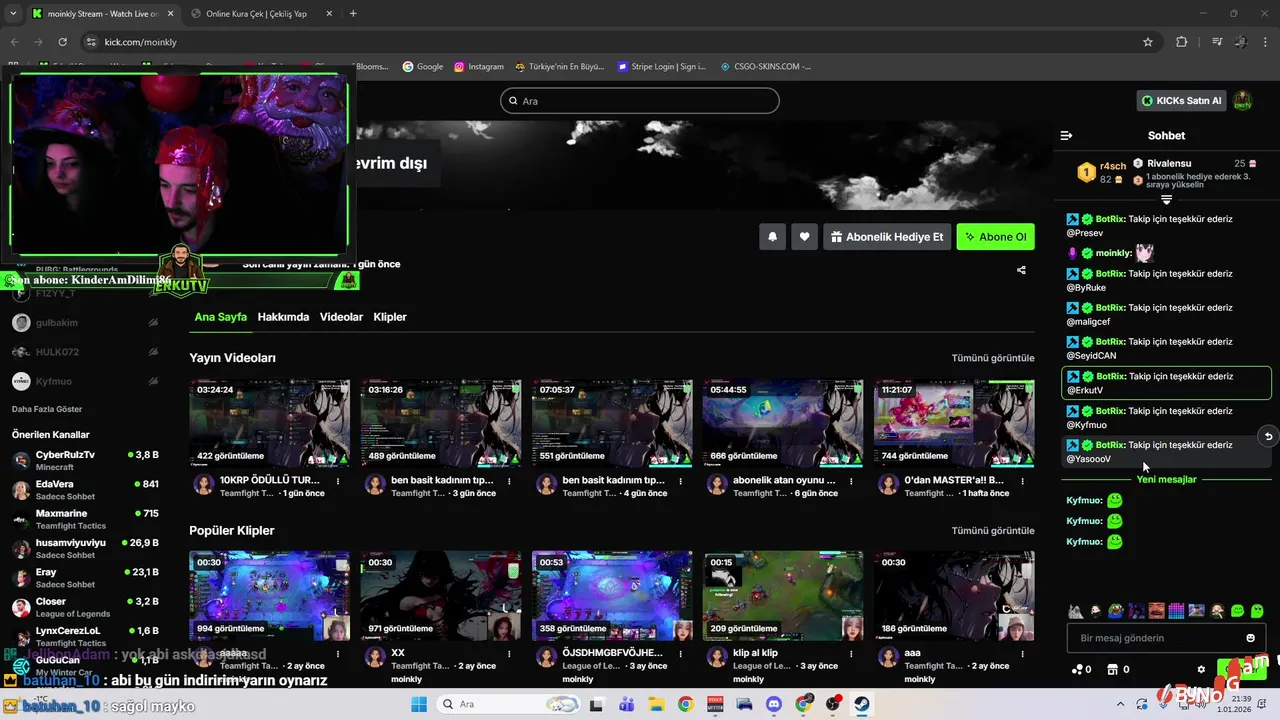Open the emoji picker in message box

pyautogui.click(x=1250, y=638)
